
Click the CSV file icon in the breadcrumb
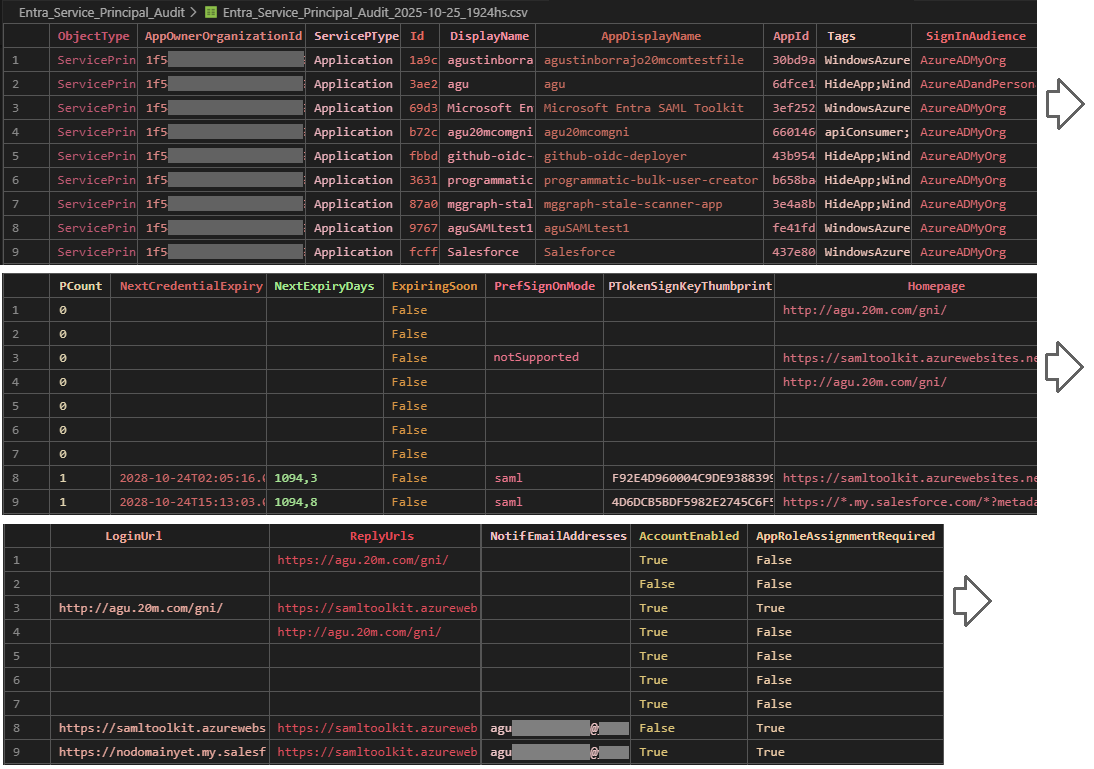[210, 13]
